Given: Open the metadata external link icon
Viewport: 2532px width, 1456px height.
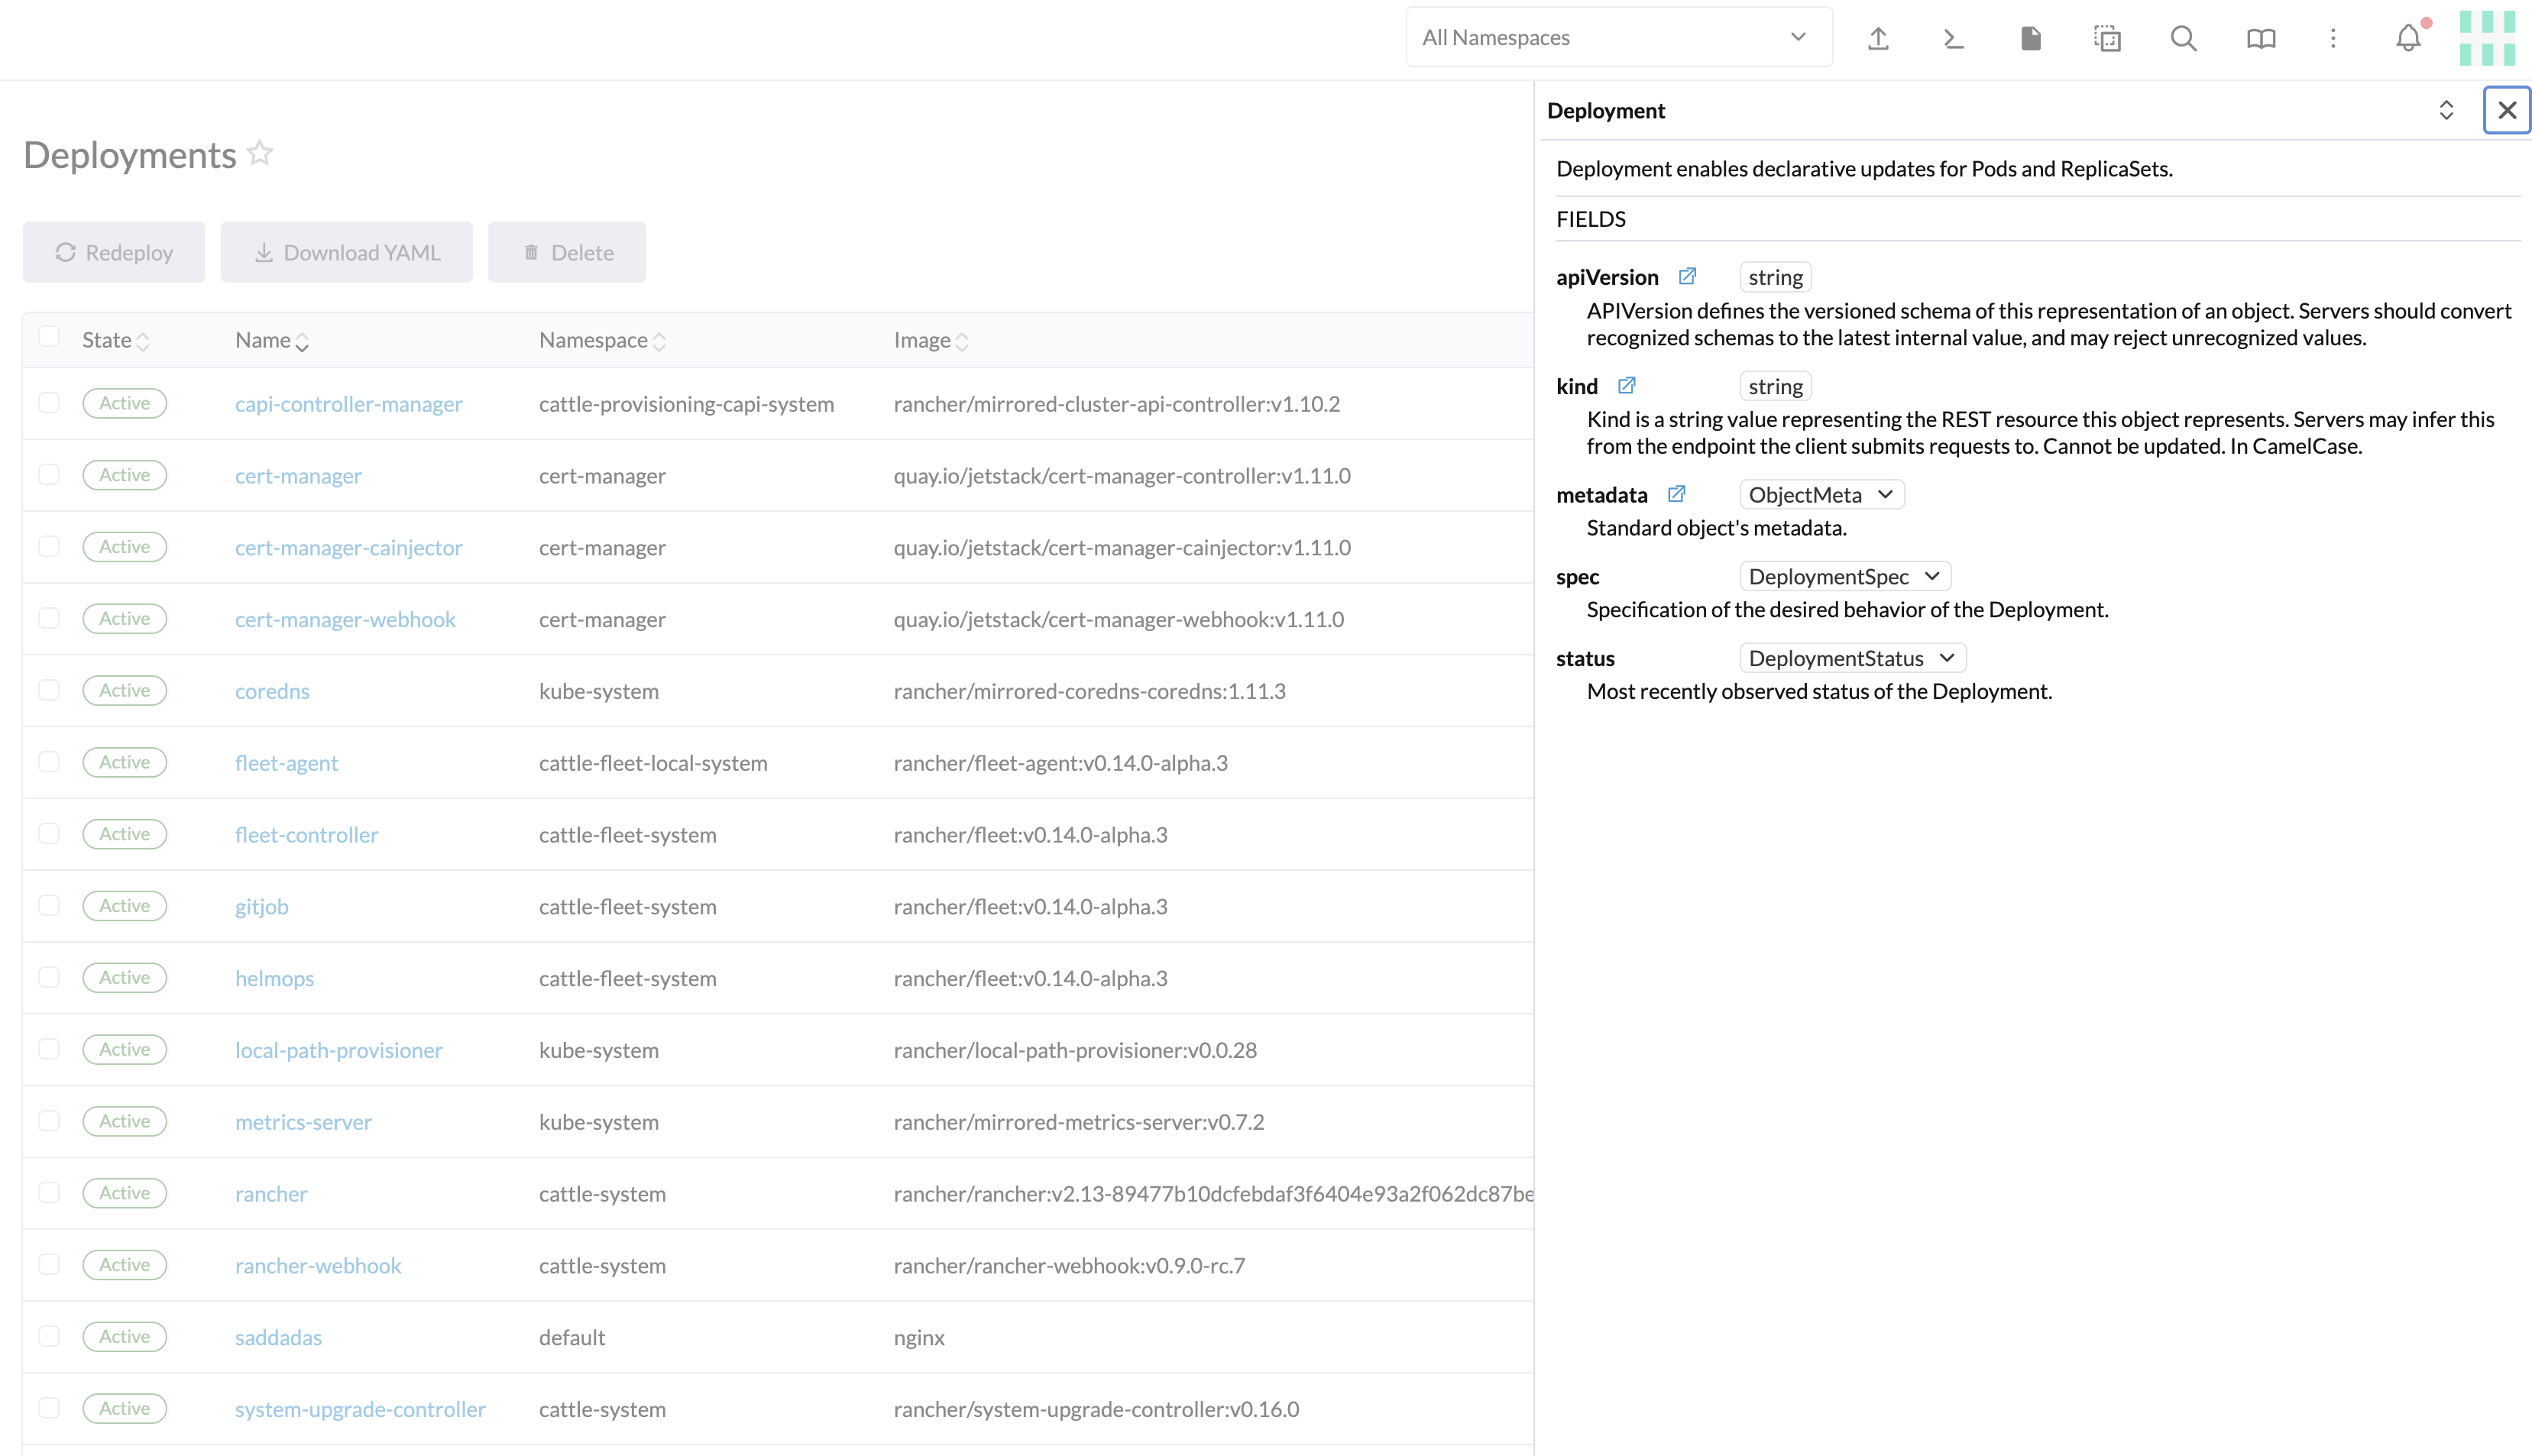Looking at the screenshot, I should (x=1677, y=494).
